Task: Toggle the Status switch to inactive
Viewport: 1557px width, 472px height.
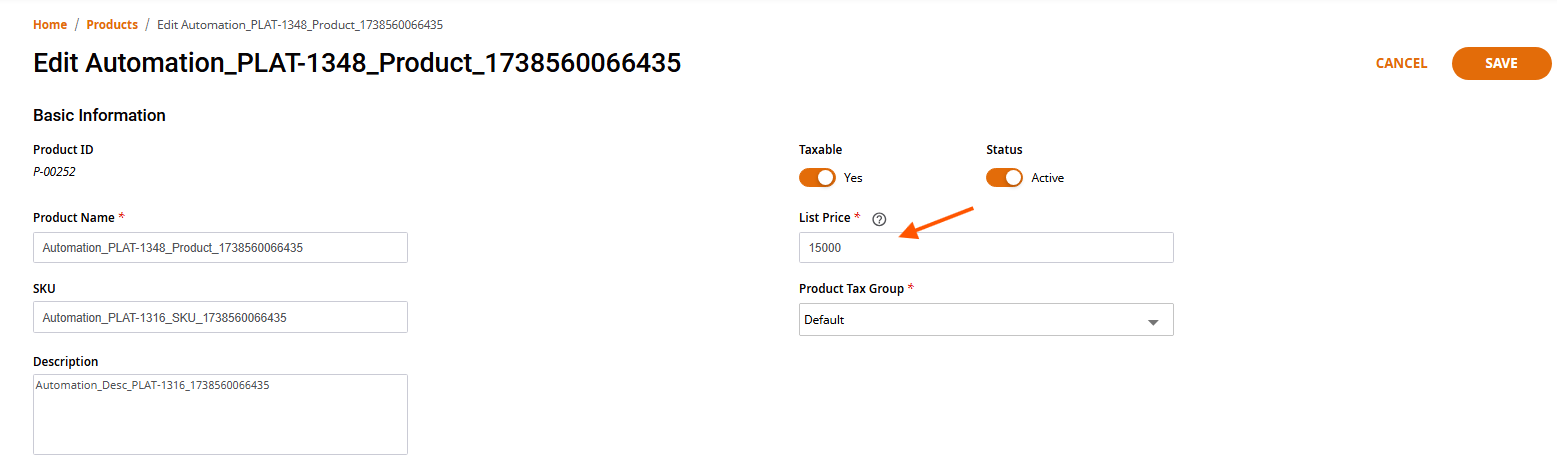Action: (1004, 177)
